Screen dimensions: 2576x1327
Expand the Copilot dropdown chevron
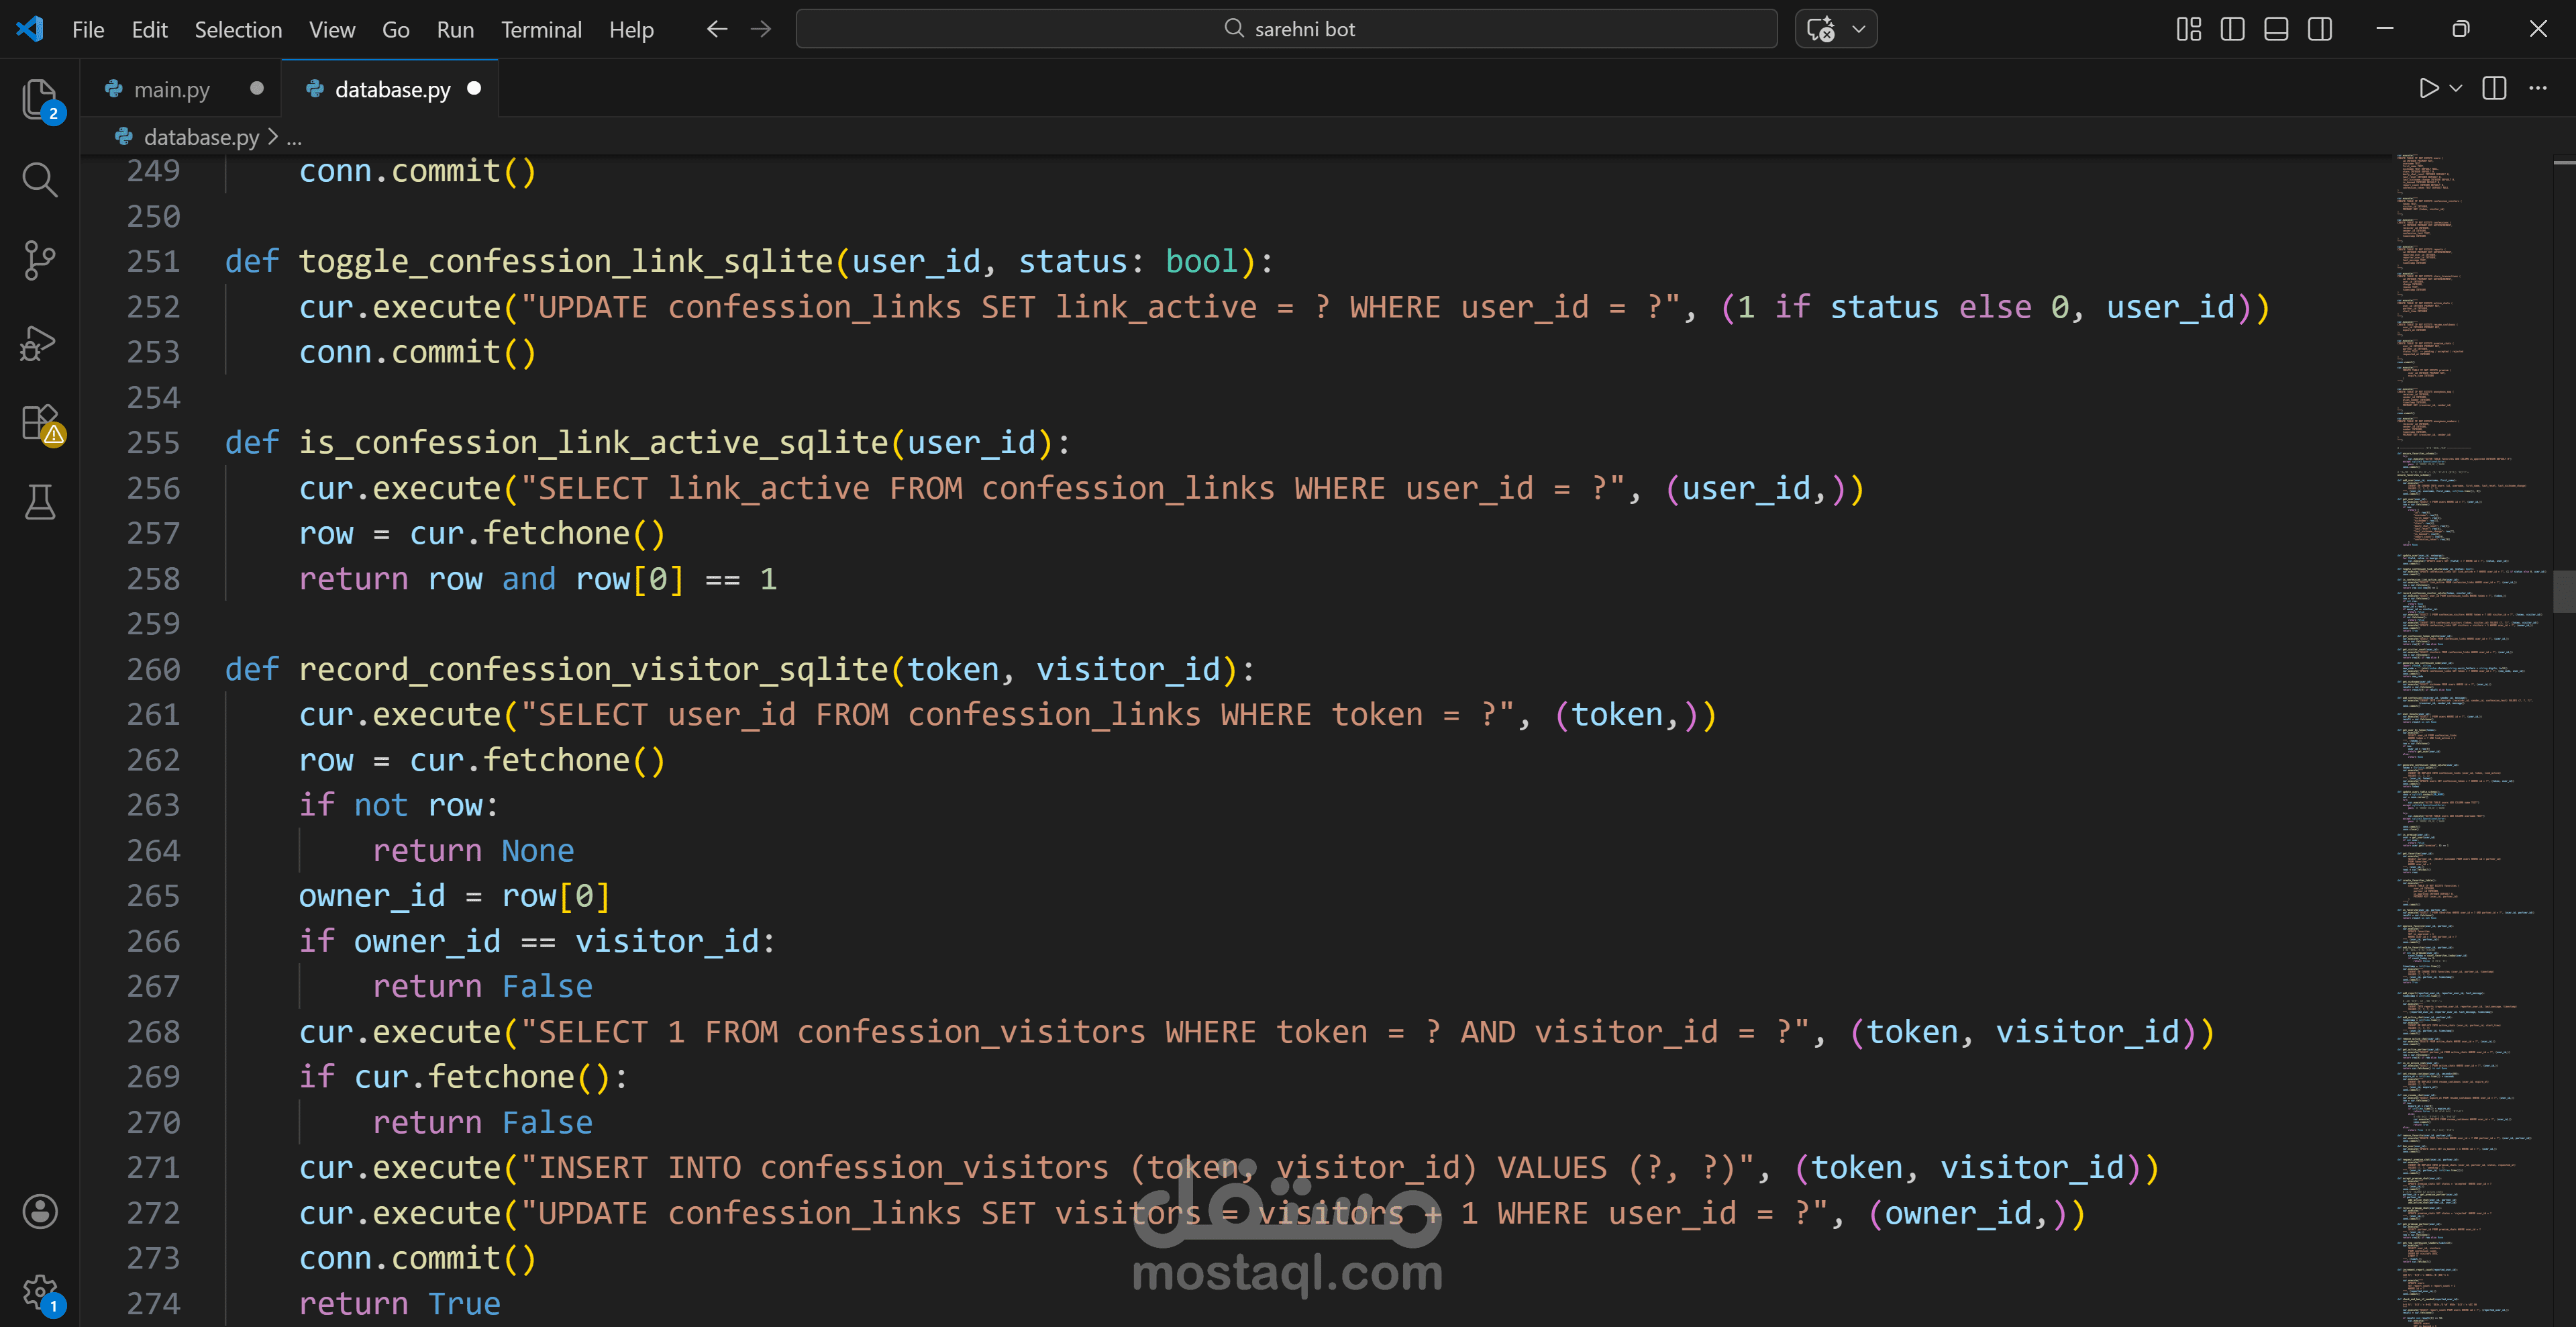click(x=1859, y=29)
